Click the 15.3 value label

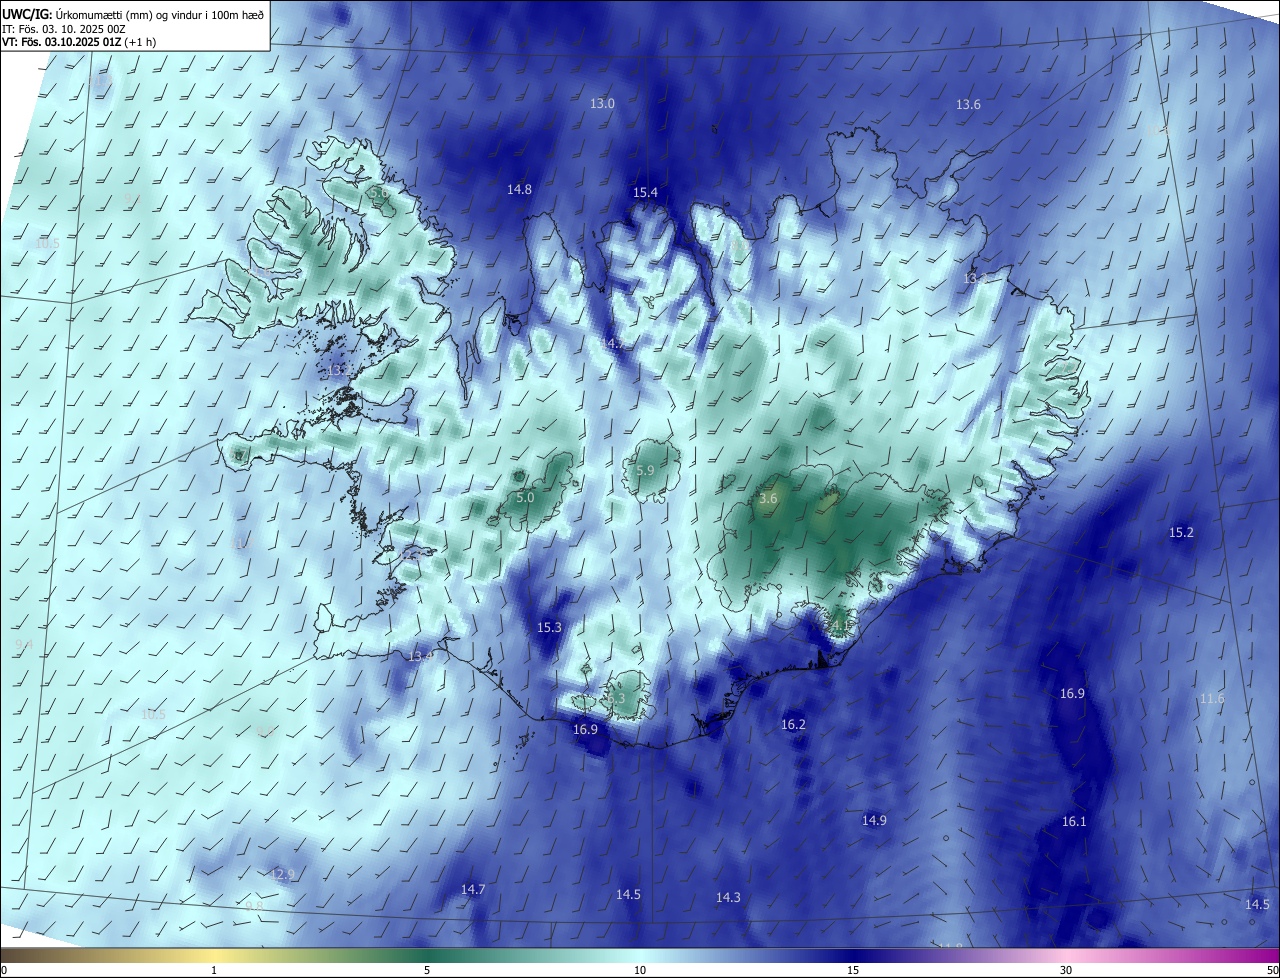click(x=549, y=628)
